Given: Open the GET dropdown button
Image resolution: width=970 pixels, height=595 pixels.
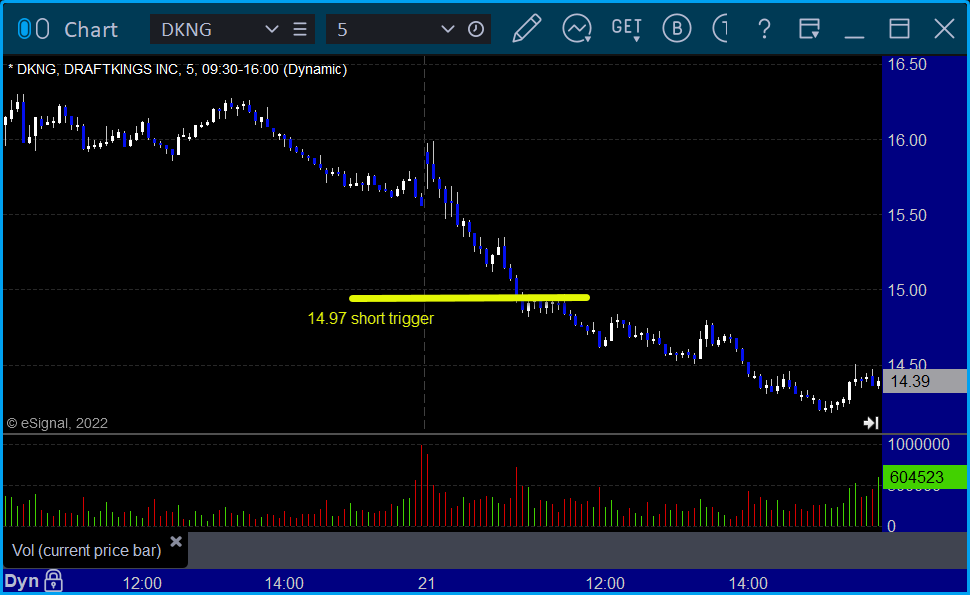Looking at the screenshot, I should (x=627, y=29).
